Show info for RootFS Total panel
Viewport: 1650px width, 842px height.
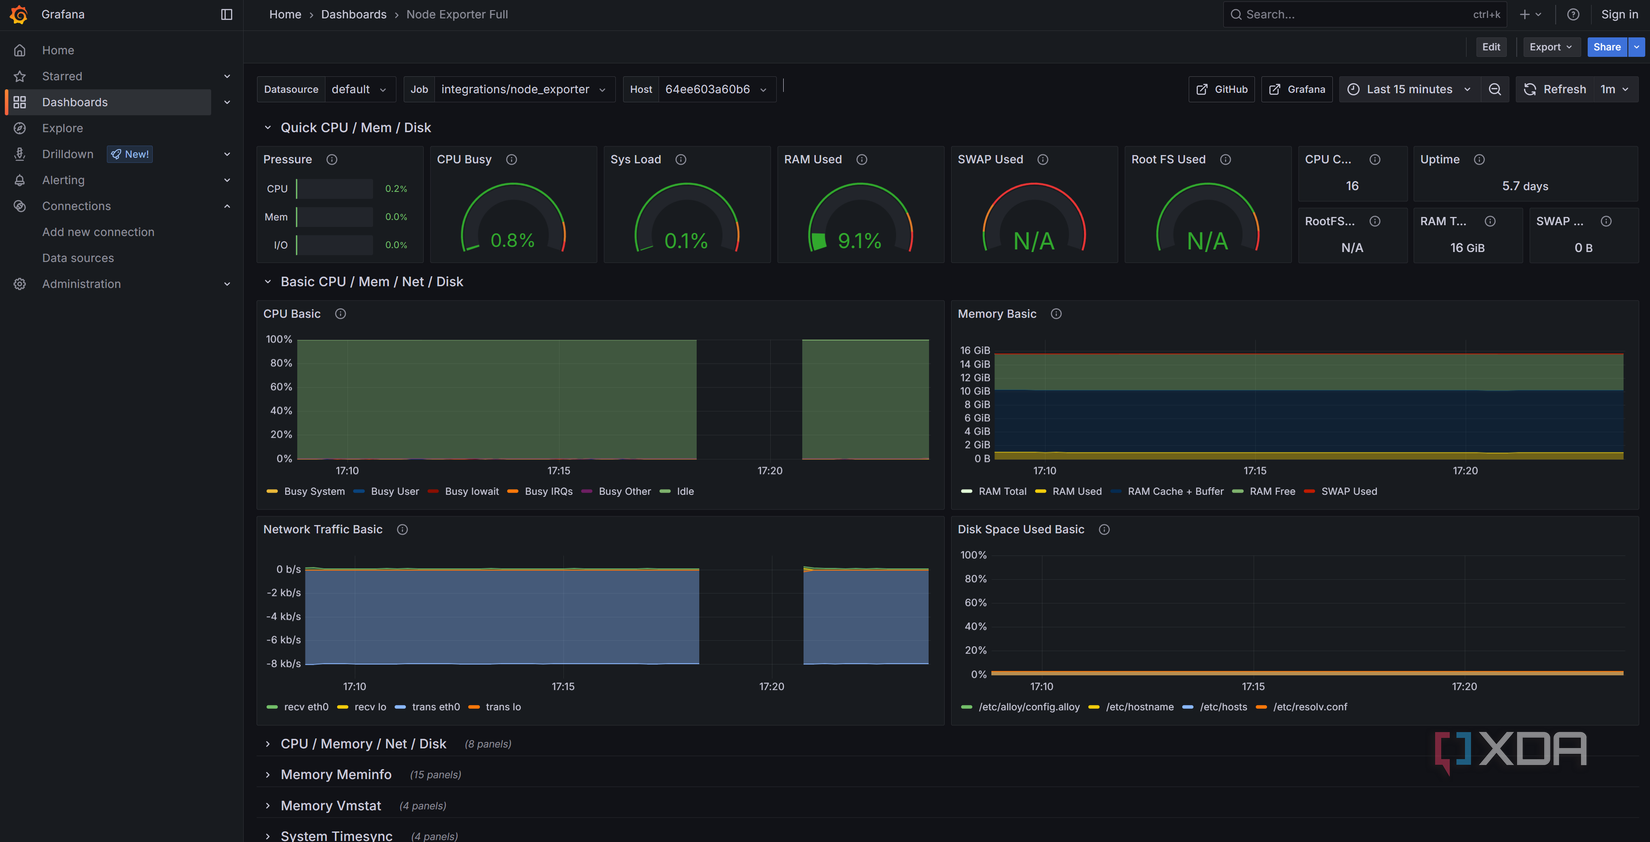click(x=1375, y=221)
